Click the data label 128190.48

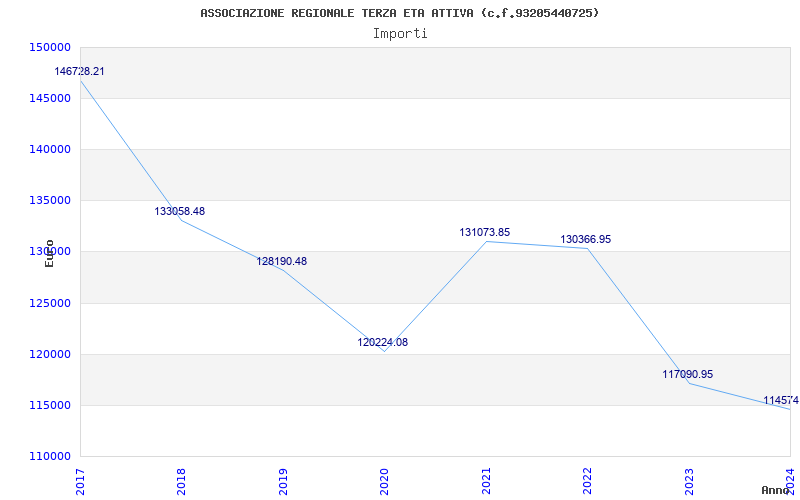(282, 261)
